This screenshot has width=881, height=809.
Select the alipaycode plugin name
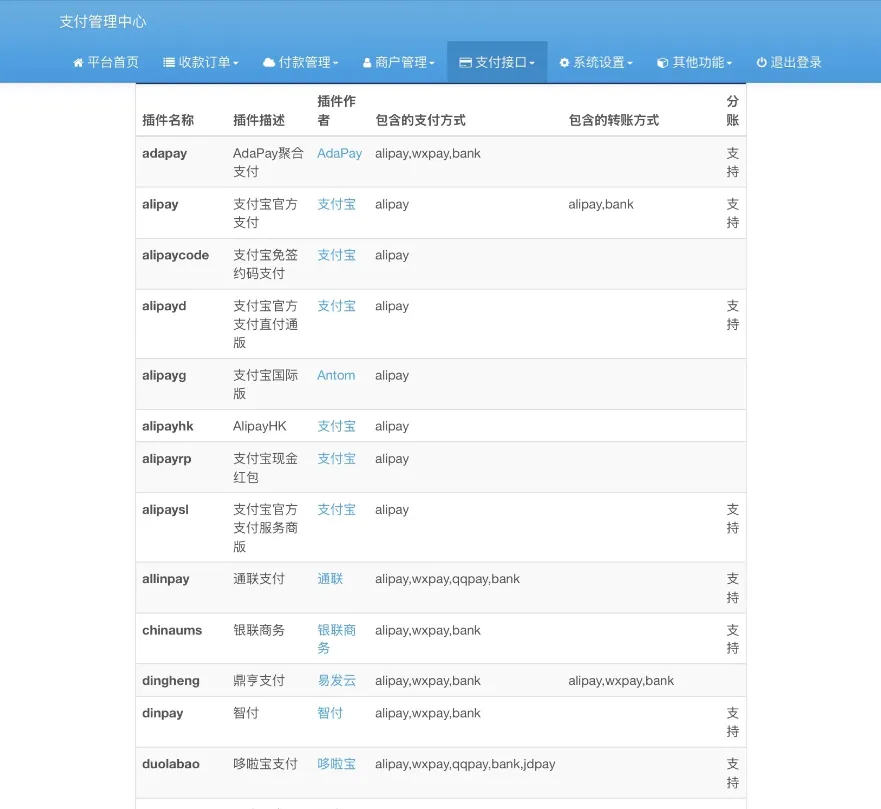pos(175,255)
